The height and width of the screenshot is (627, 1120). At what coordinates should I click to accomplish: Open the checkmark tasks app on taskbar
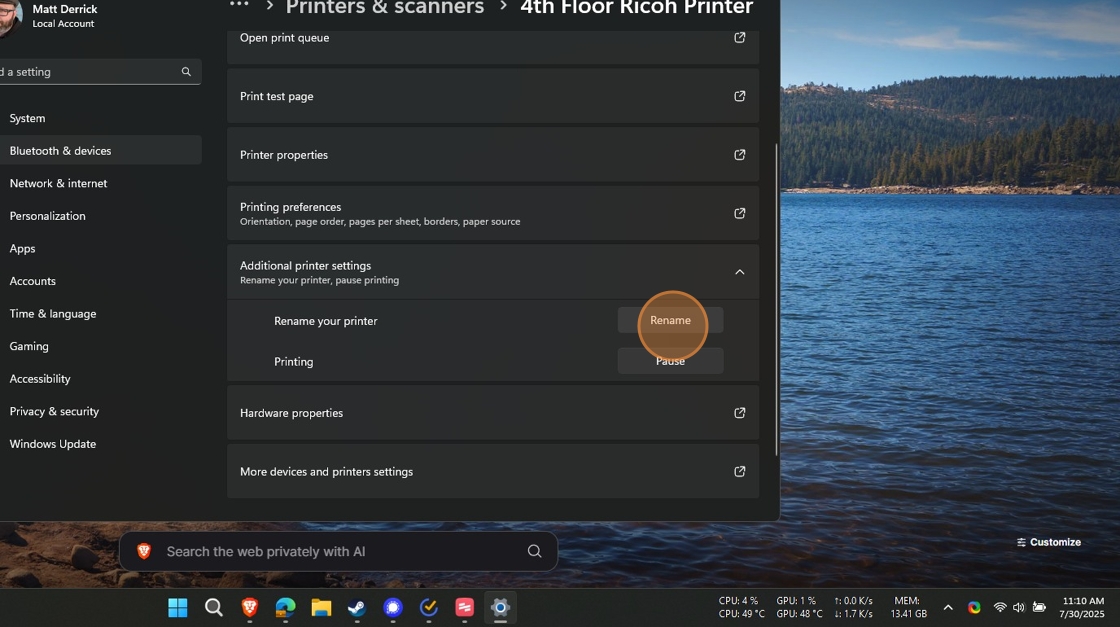(429, 608)
